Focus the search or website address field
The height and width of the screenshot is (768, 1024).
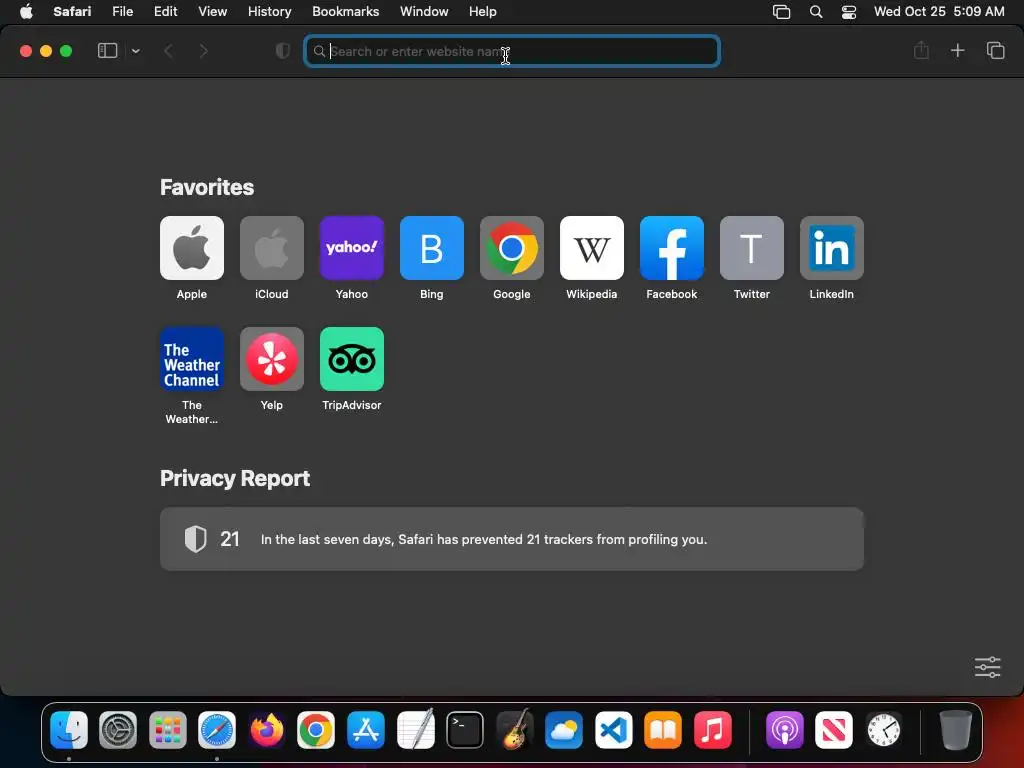coord(512,51)
